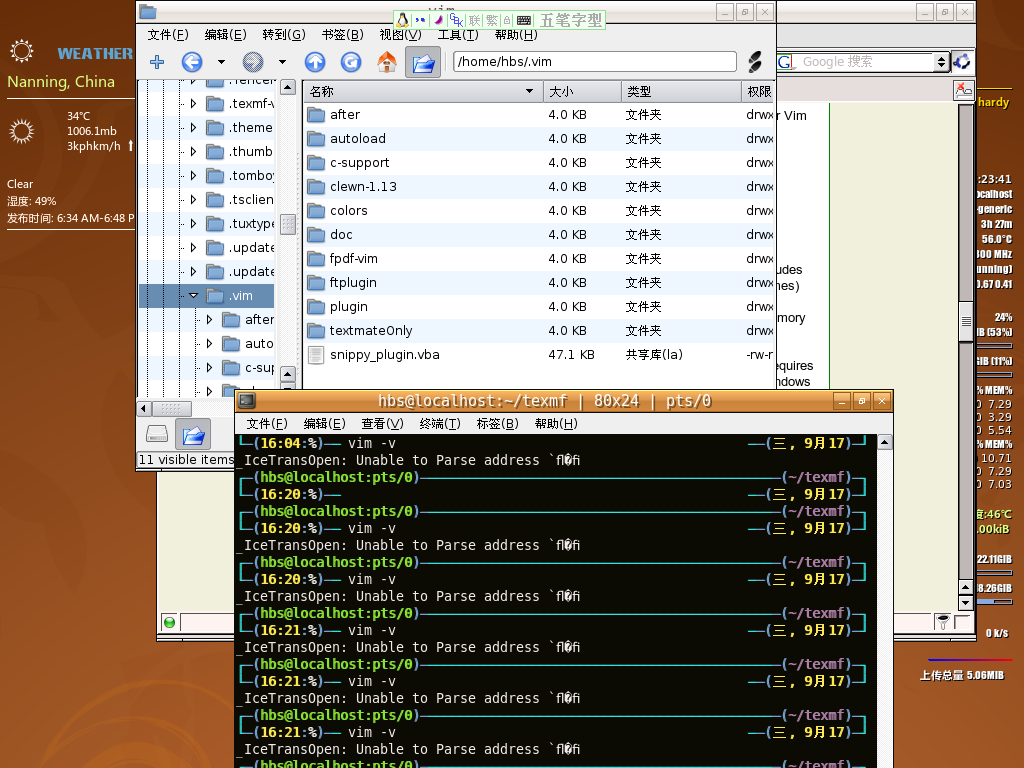
Task: Click the terminal scrollbar up arrow
Action: [x=884, y=443]
